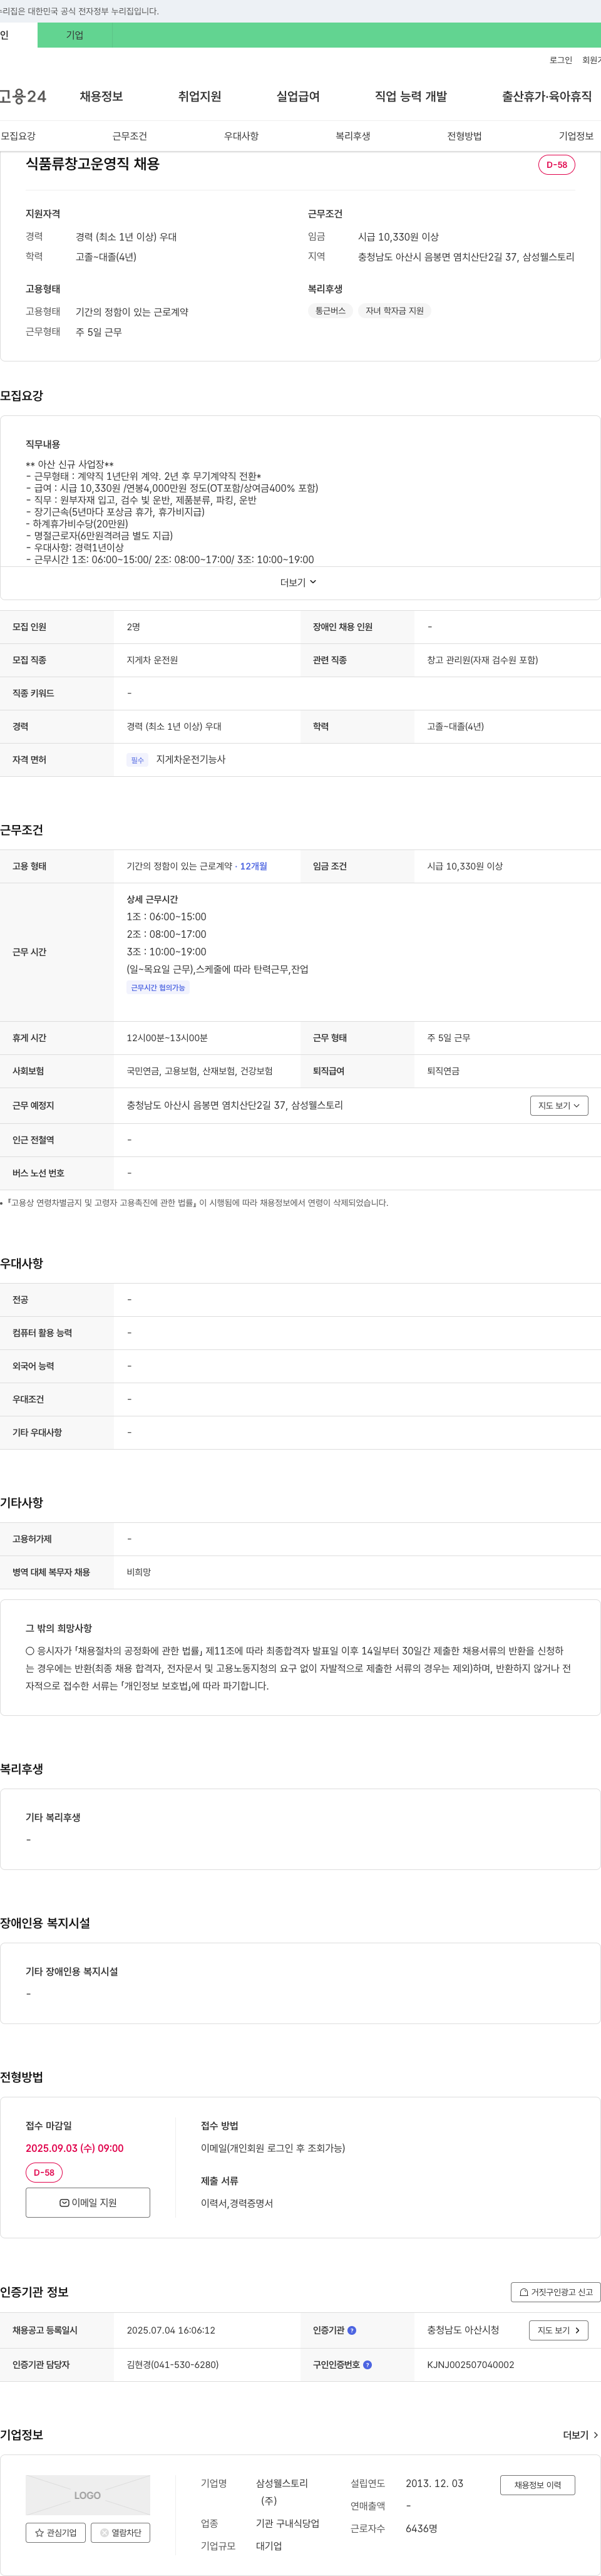
Task: Expand job description with 더보기
Action: point(298,582)
